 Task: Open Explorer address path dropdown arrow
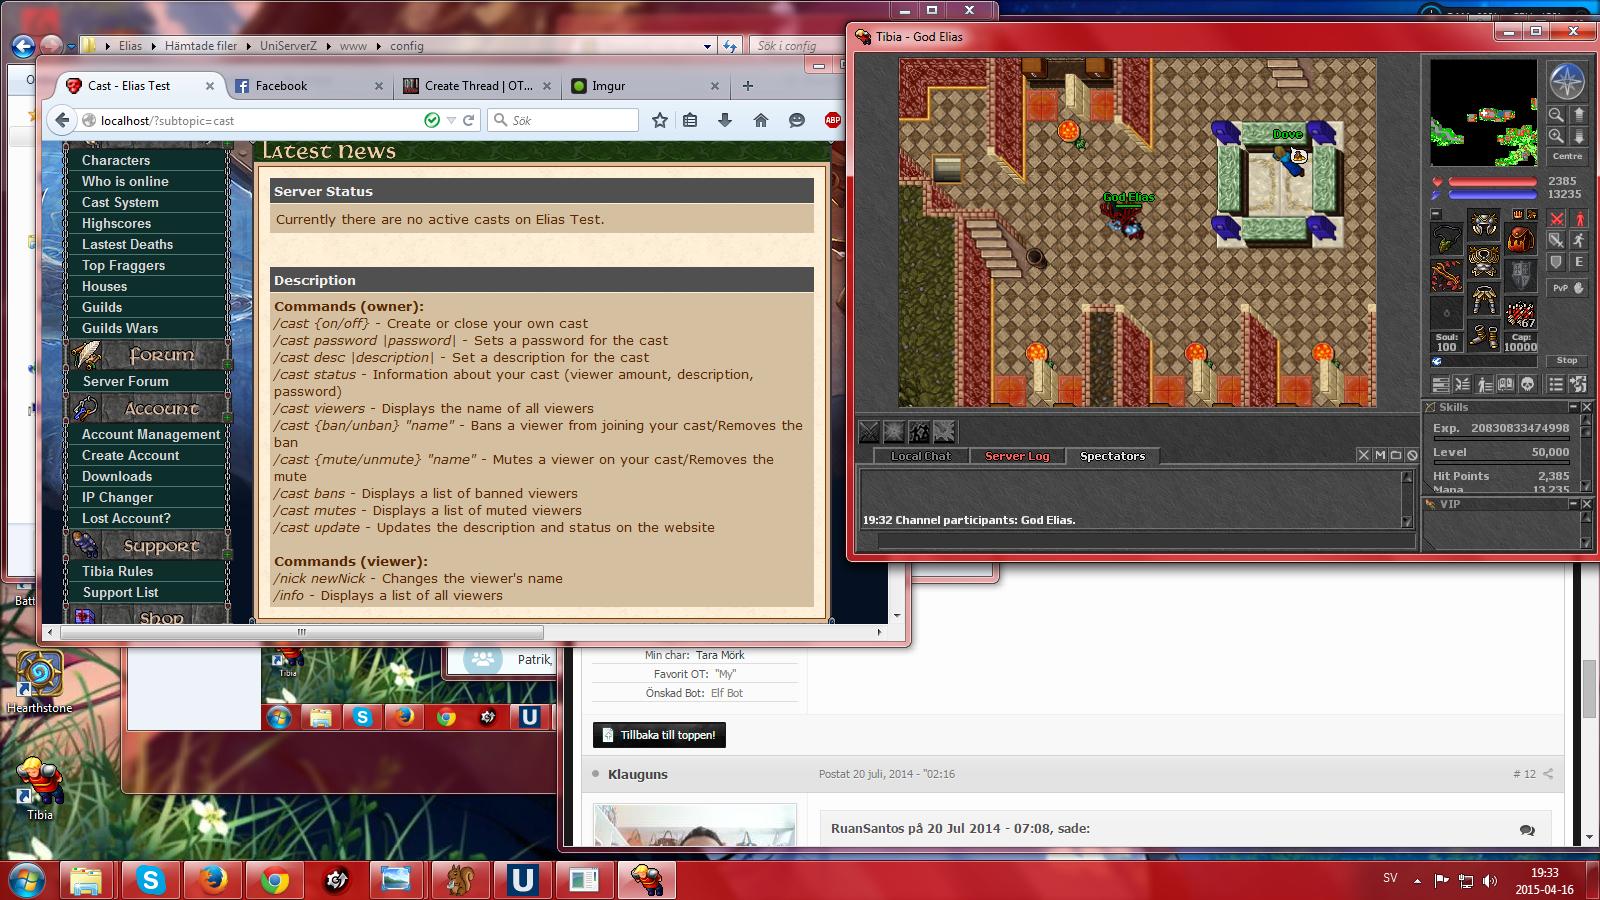coord(707,46)
